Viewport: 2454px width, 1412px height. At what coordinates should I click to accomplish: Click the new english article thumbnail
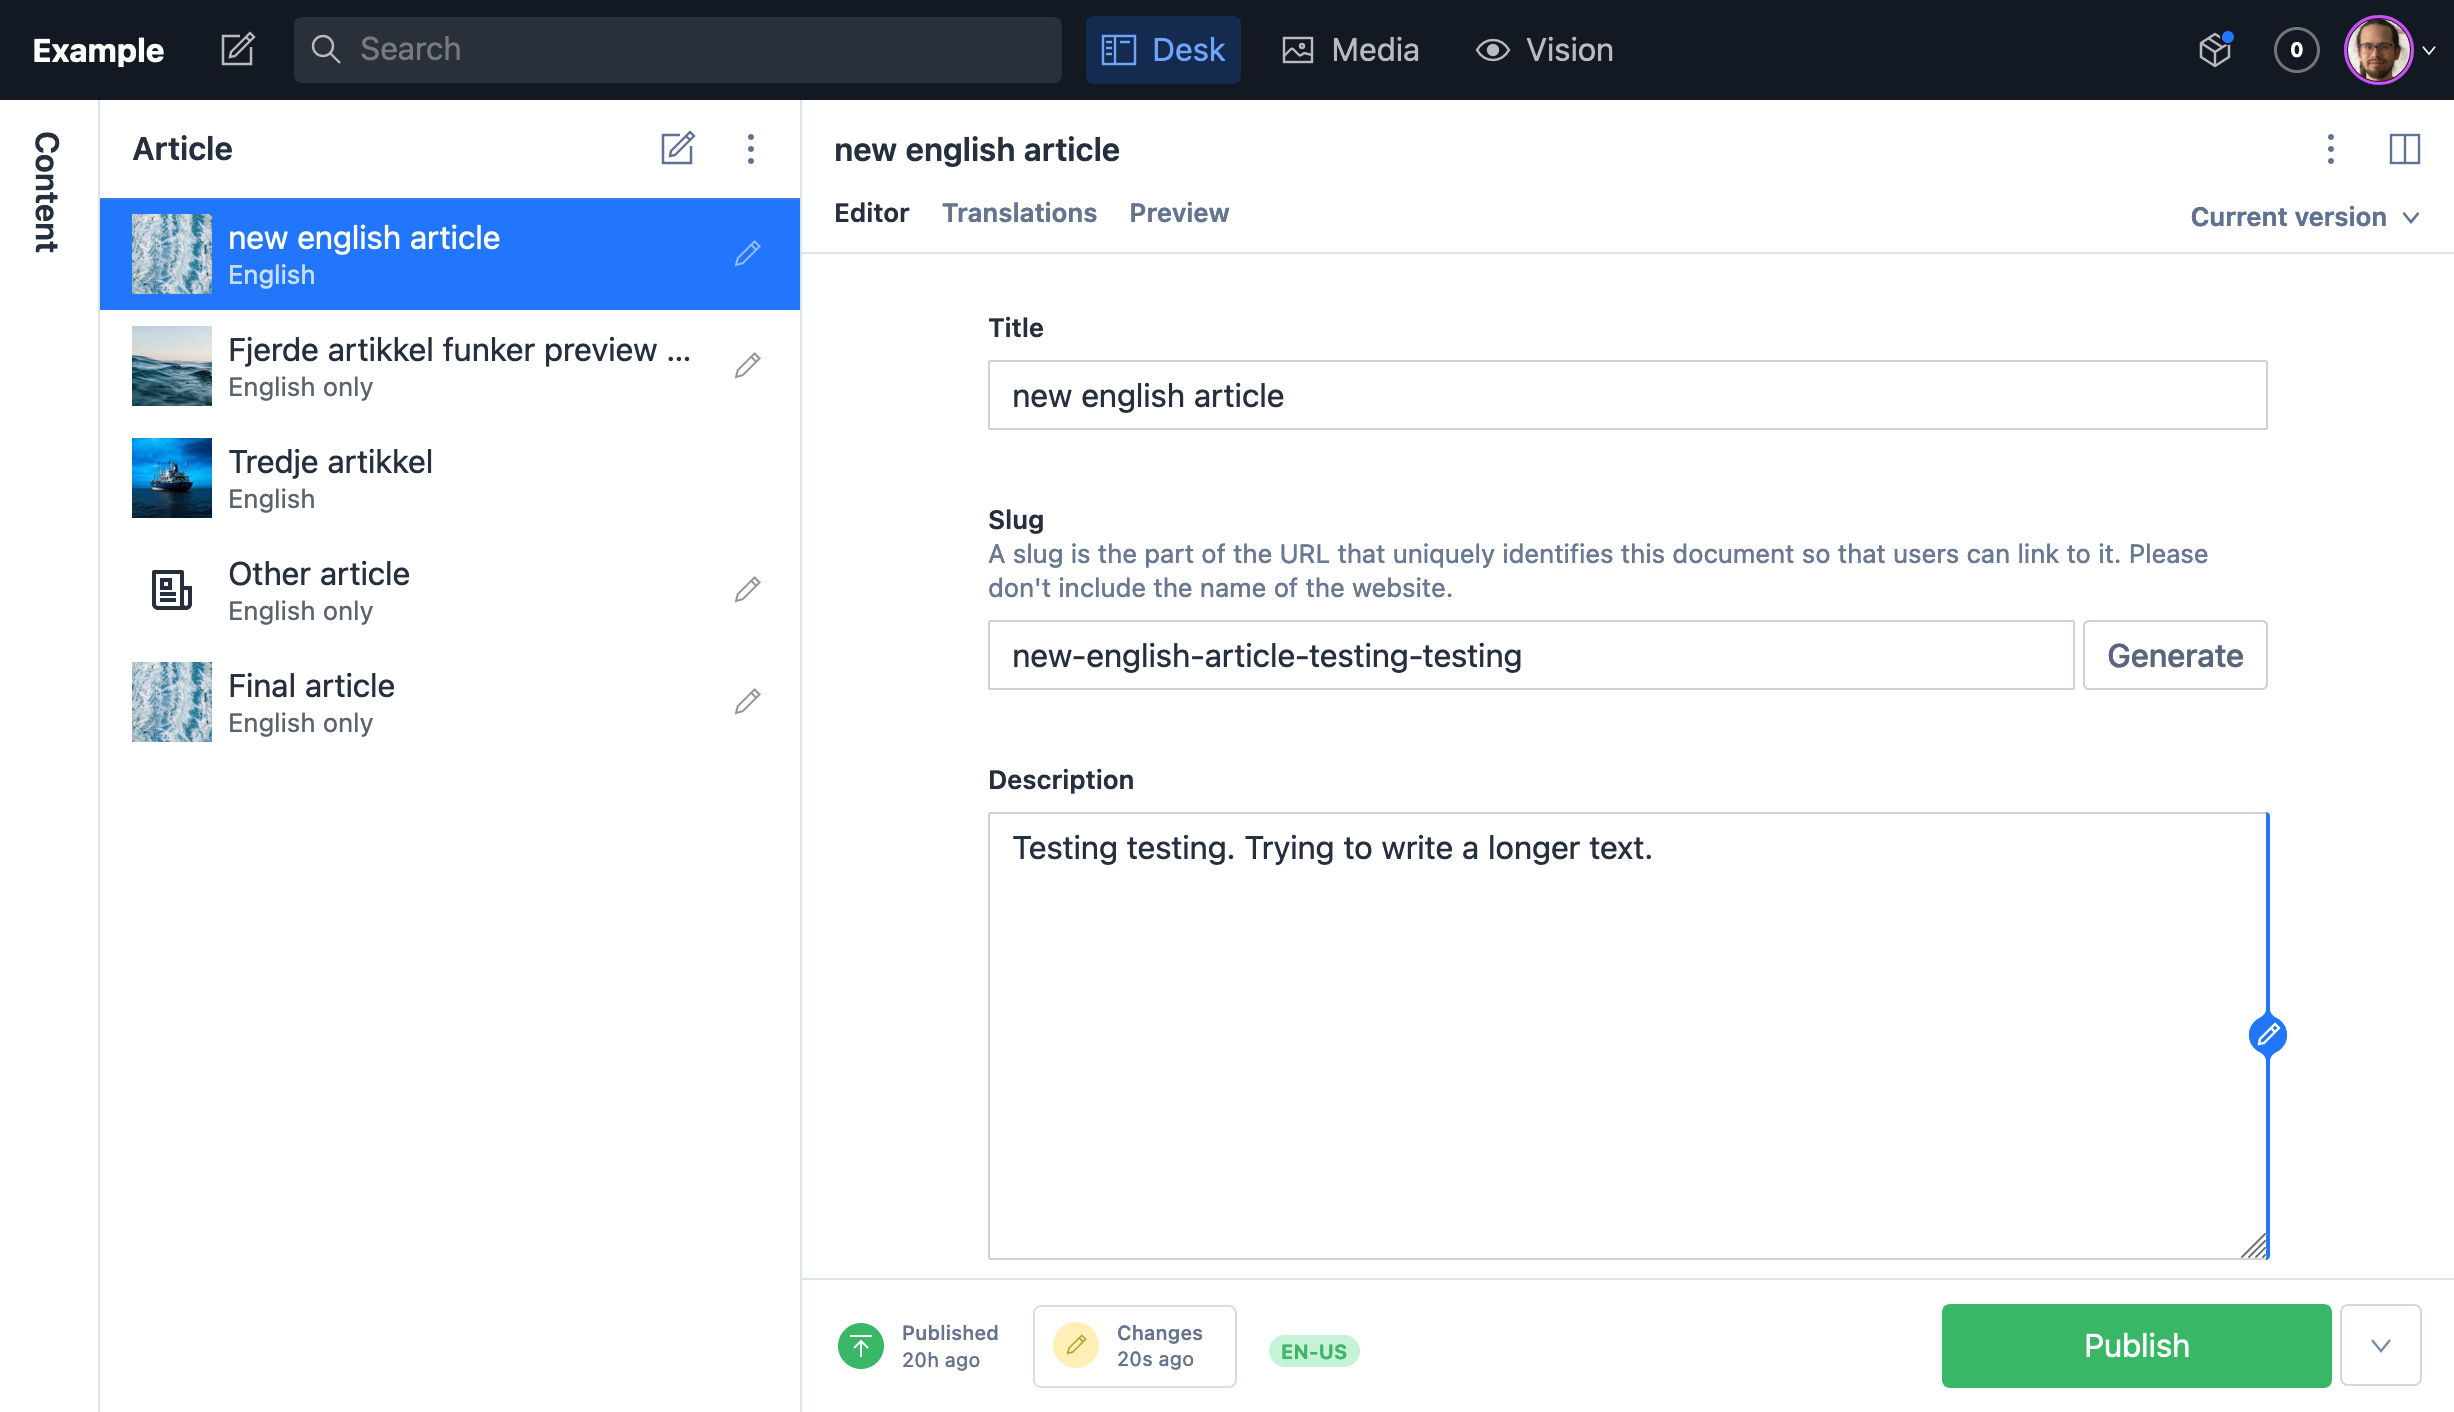coord(172,254)
